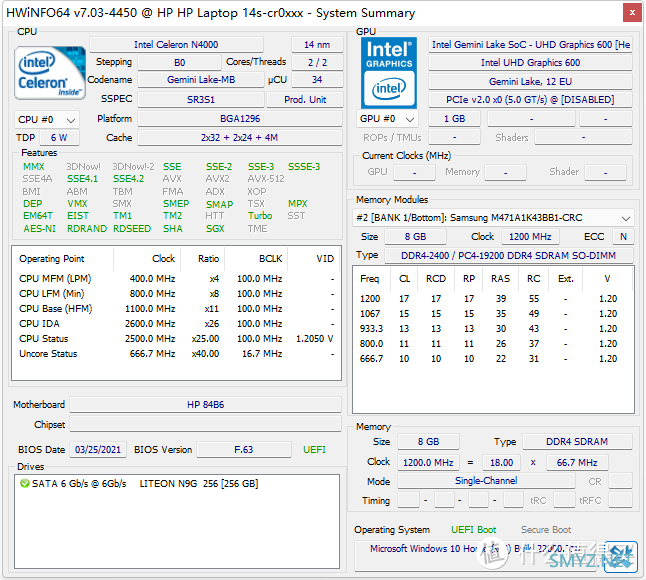Click the Prod. Unit field

(x=305, y=100)
